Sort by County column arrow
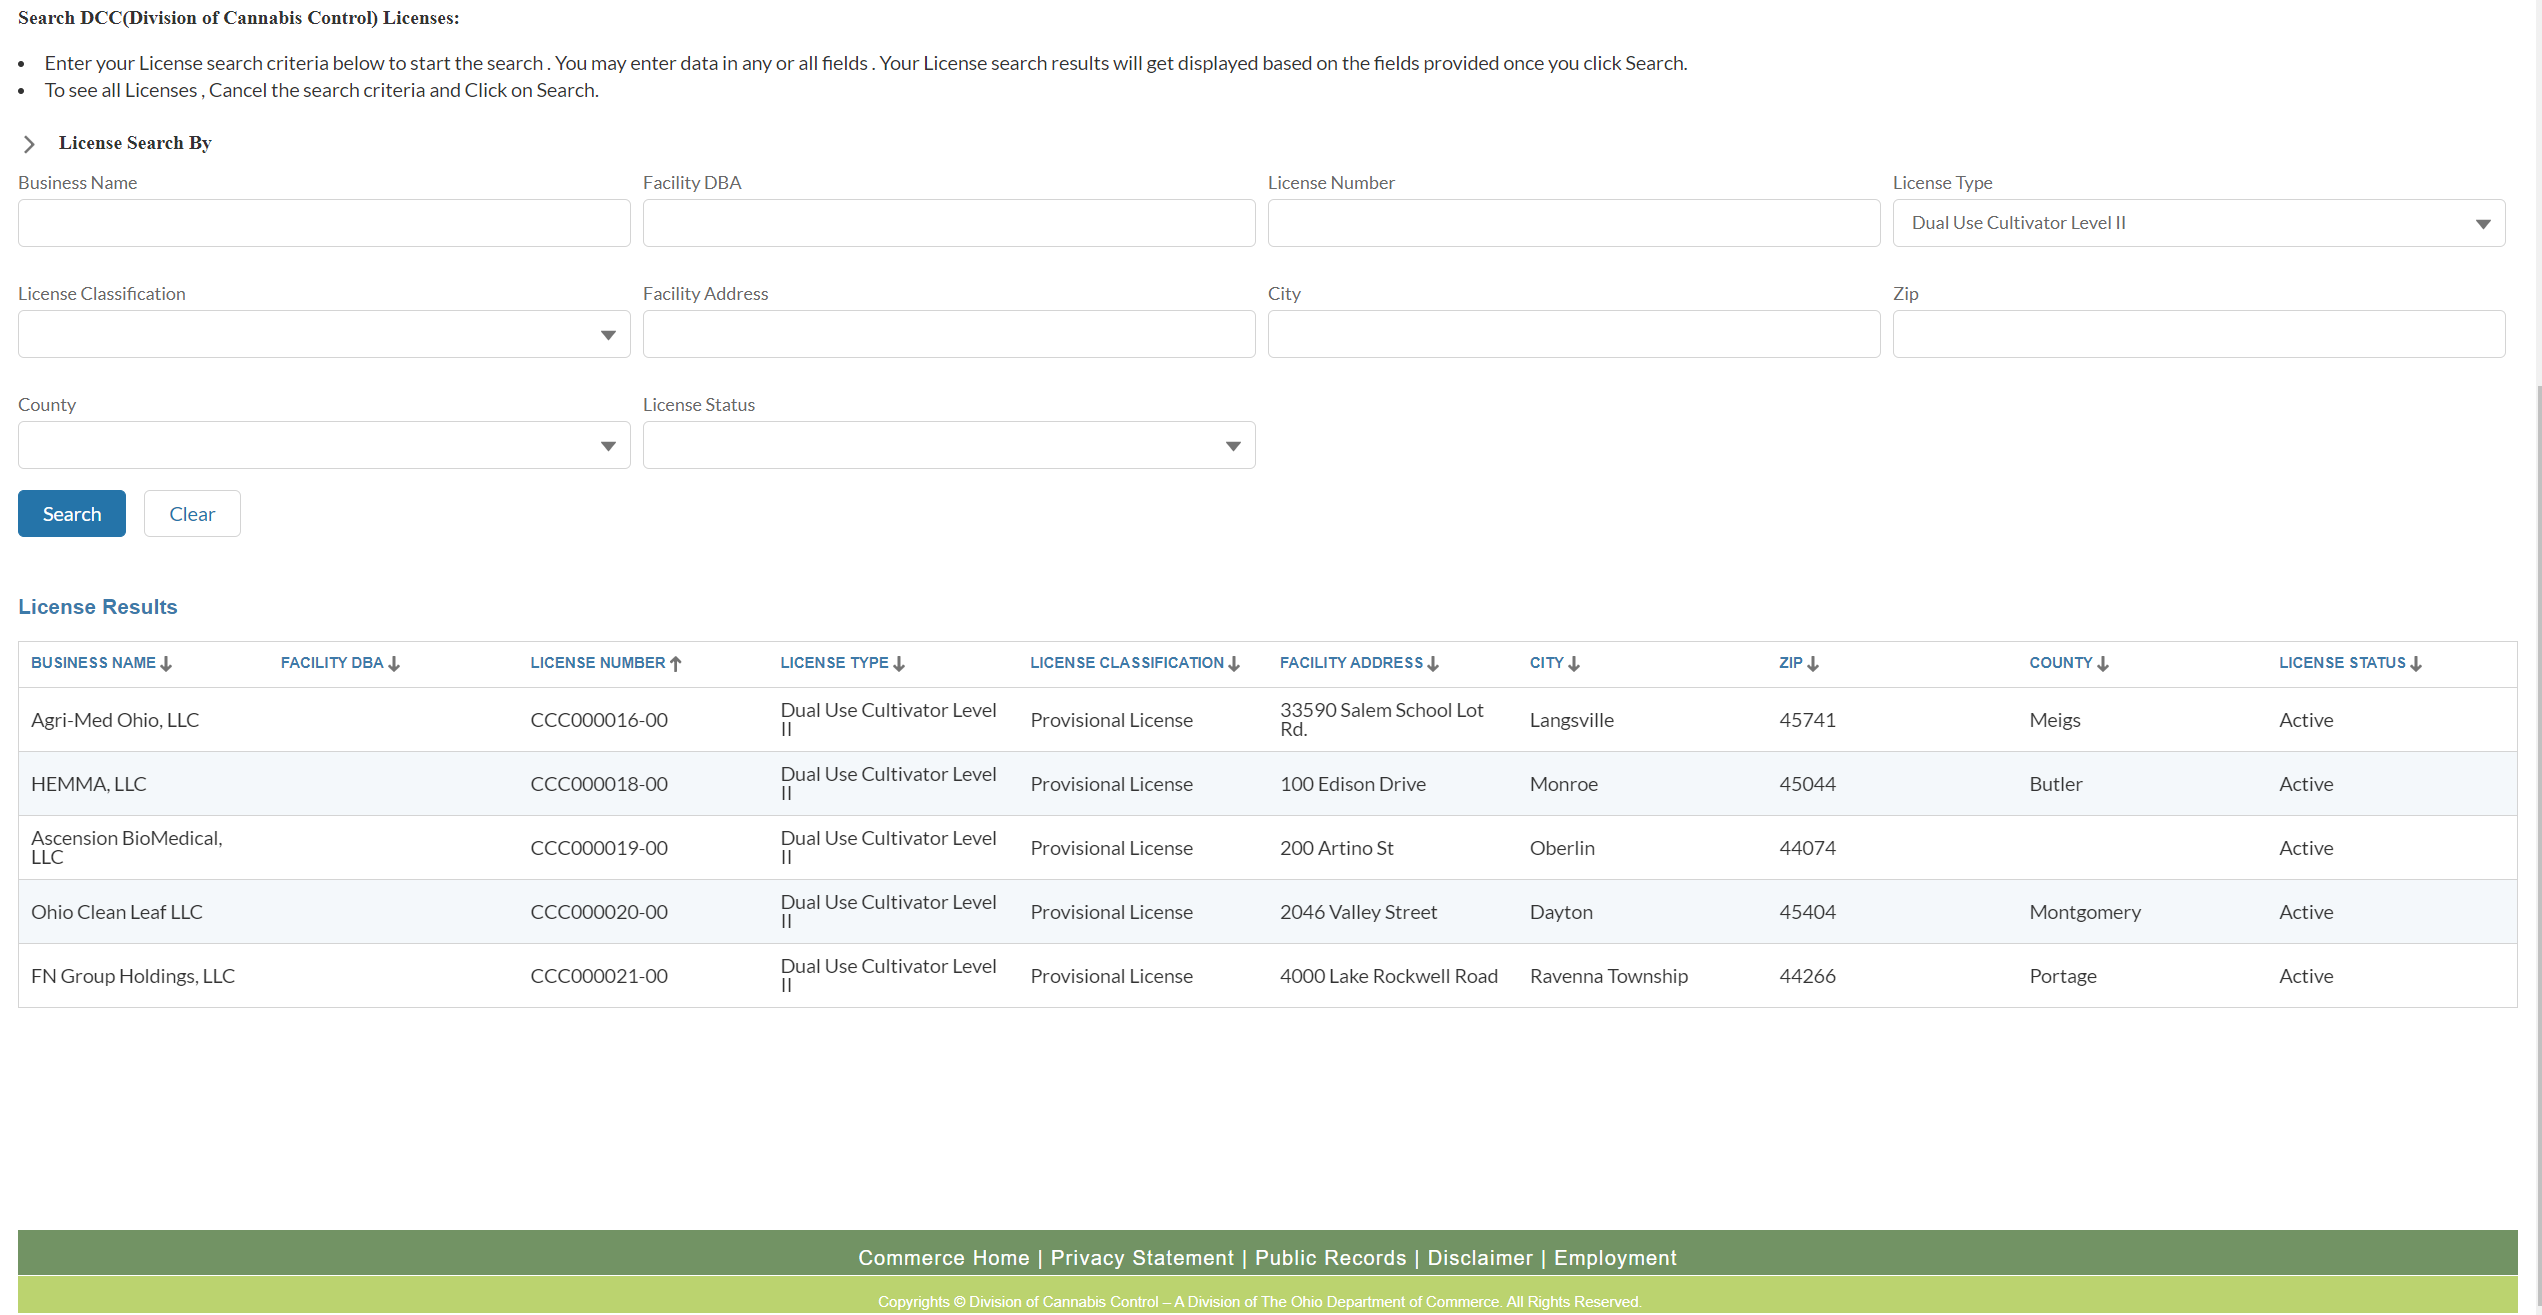The height and width of the screenshot is (1315, 2542). [x=2103, y=664]
